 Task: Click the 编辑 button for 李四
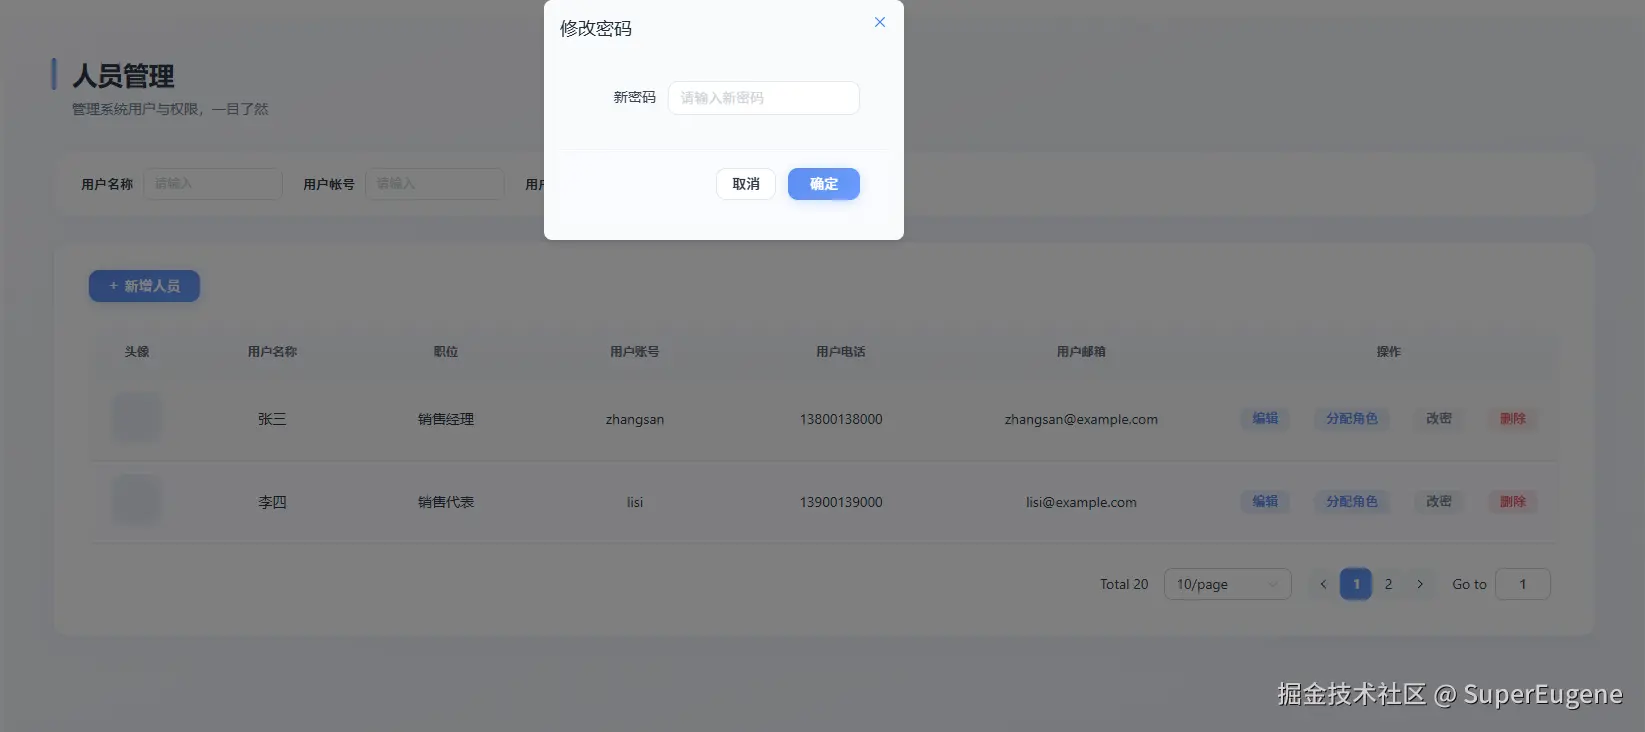[1265, 502]
